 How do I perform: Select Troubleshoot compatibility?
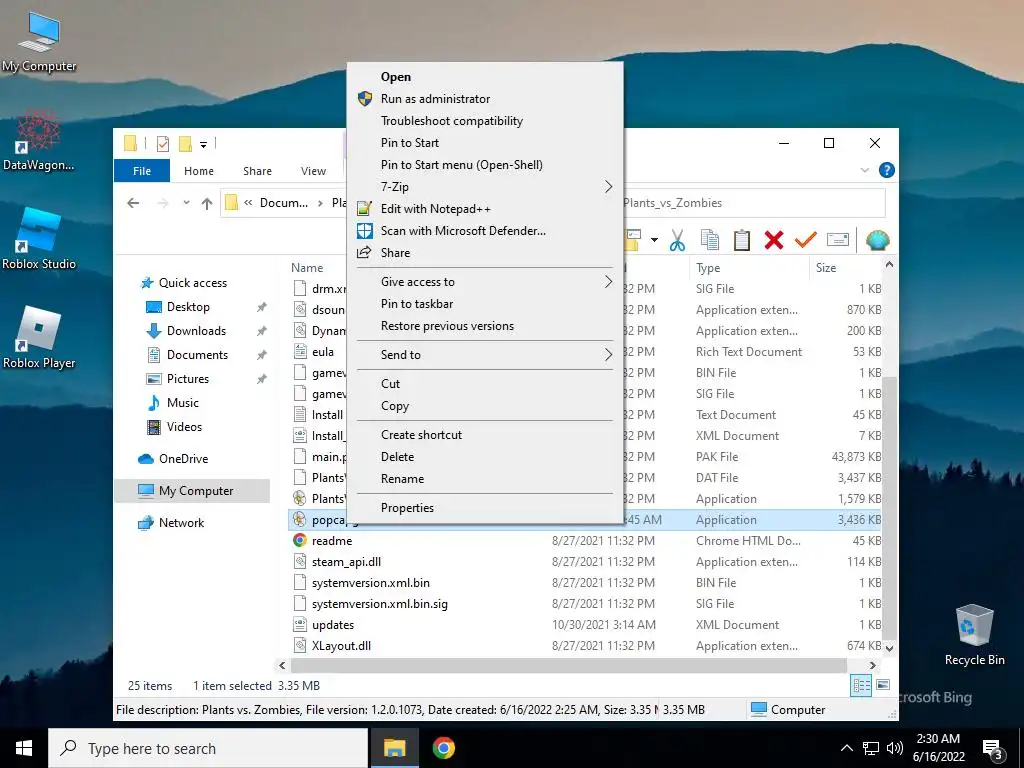[451, 121]
